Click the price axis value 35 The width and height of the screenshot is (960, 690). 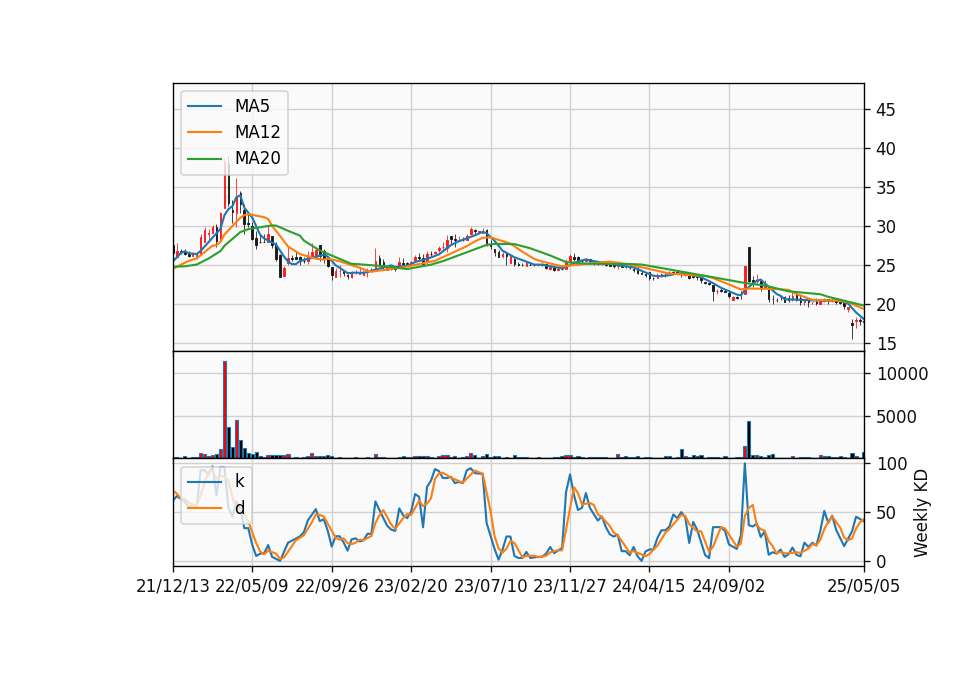pyautogui.click(x=886, y=188)
